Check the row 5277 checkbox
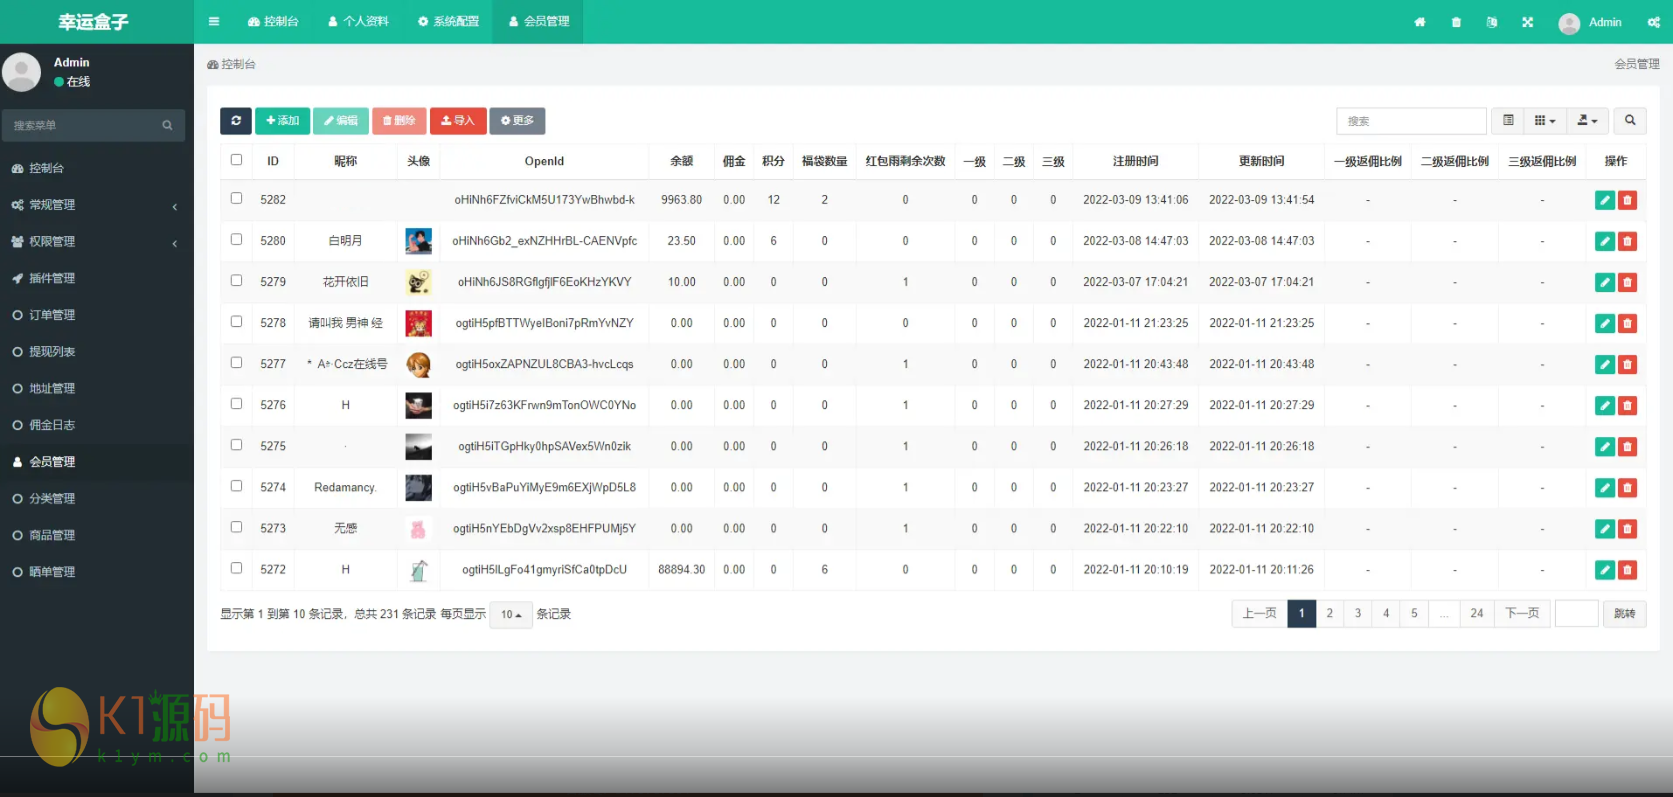This screenshot has height=797, width=1673. 236,362
